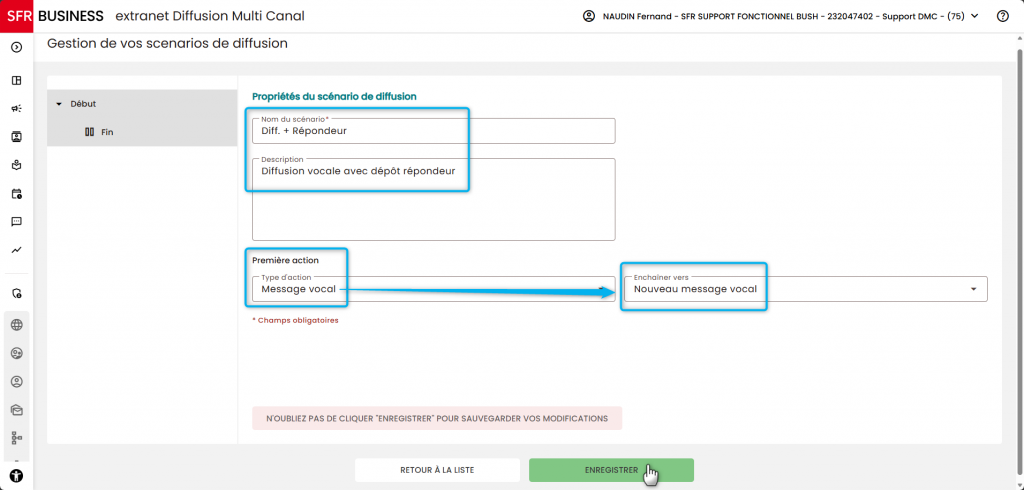Click the RETOUR À LA LISTE button
Image resolution: width=1024 pixels, height=490 pixels.
pyautogui.click(x=438, y=470)
